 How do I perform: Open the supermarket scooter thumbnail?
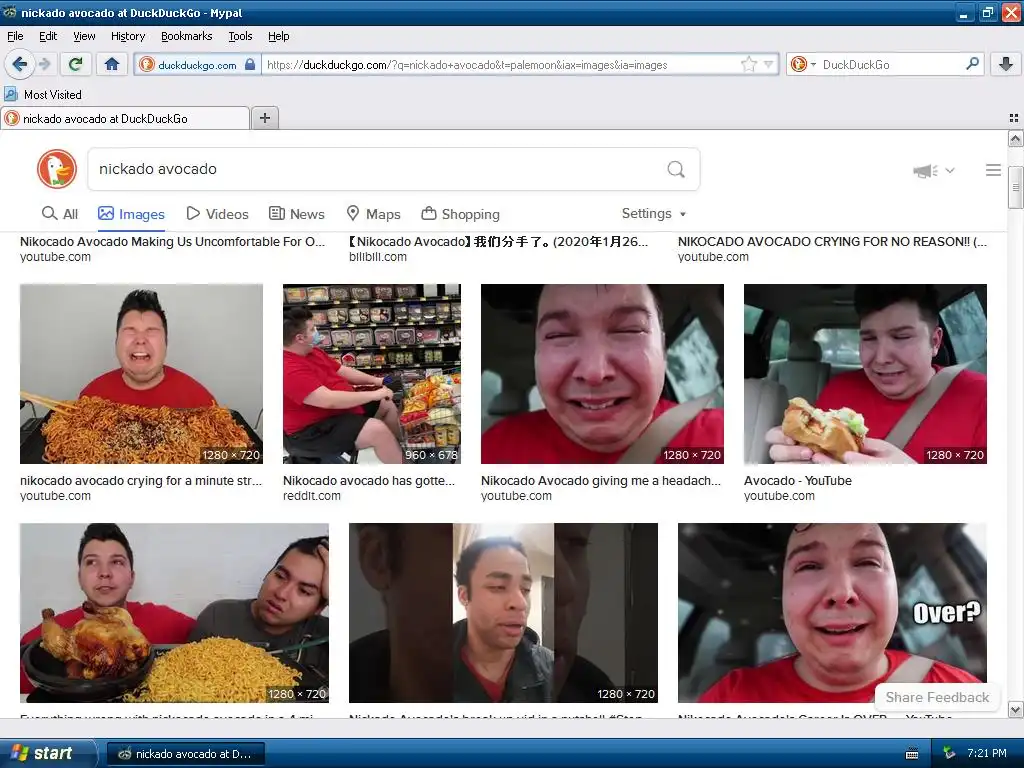(372, 374)
